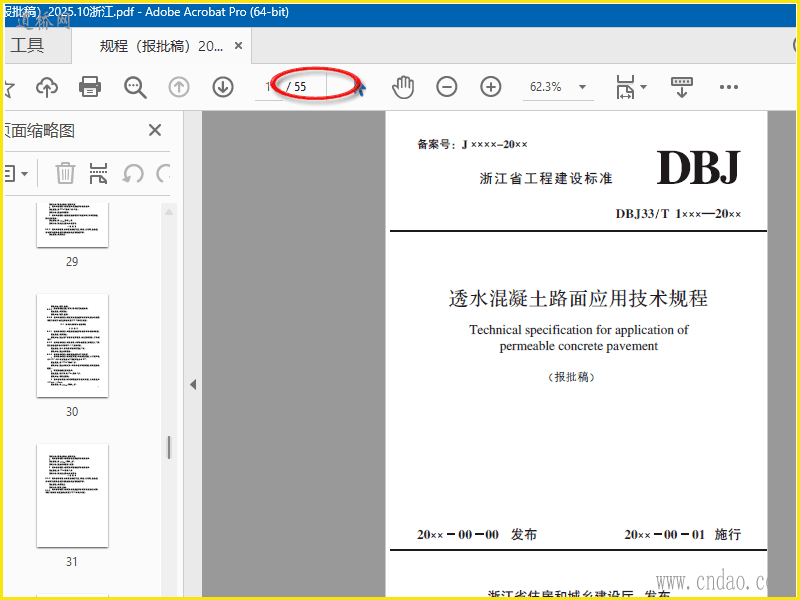Zoom out with minus button
Screen dimensions: 800x600
[446, 87]
